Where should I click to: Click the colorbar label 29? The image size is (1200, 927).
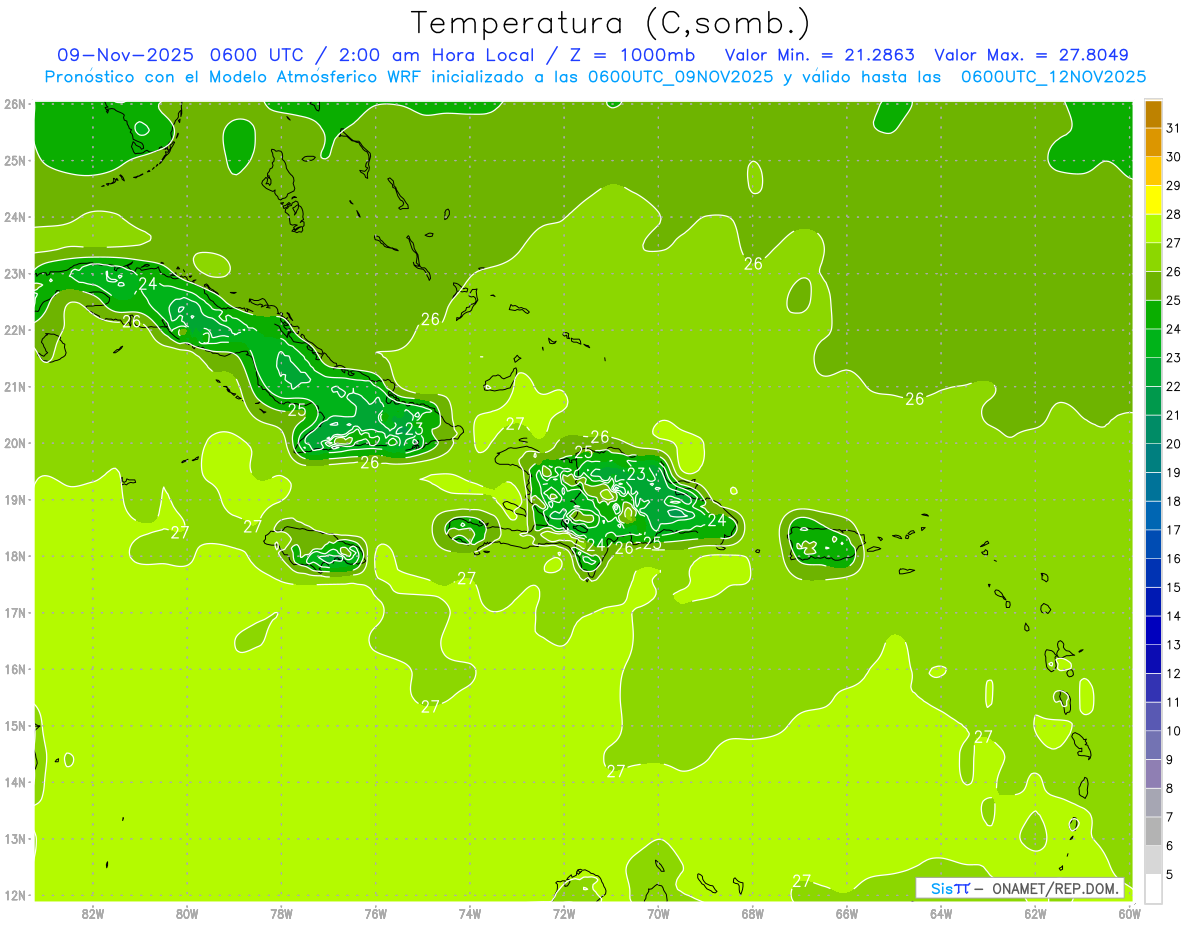pyautogui.click(x=1173, y=186)
